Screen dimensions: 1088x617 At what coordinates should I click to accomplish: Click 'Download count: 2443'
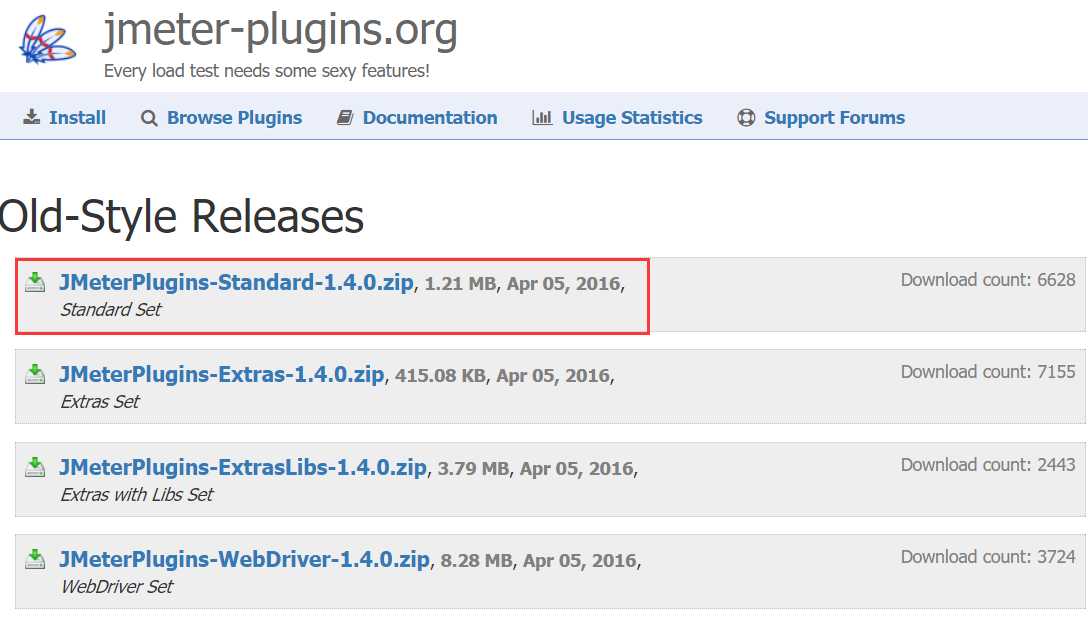coord(988,464)
